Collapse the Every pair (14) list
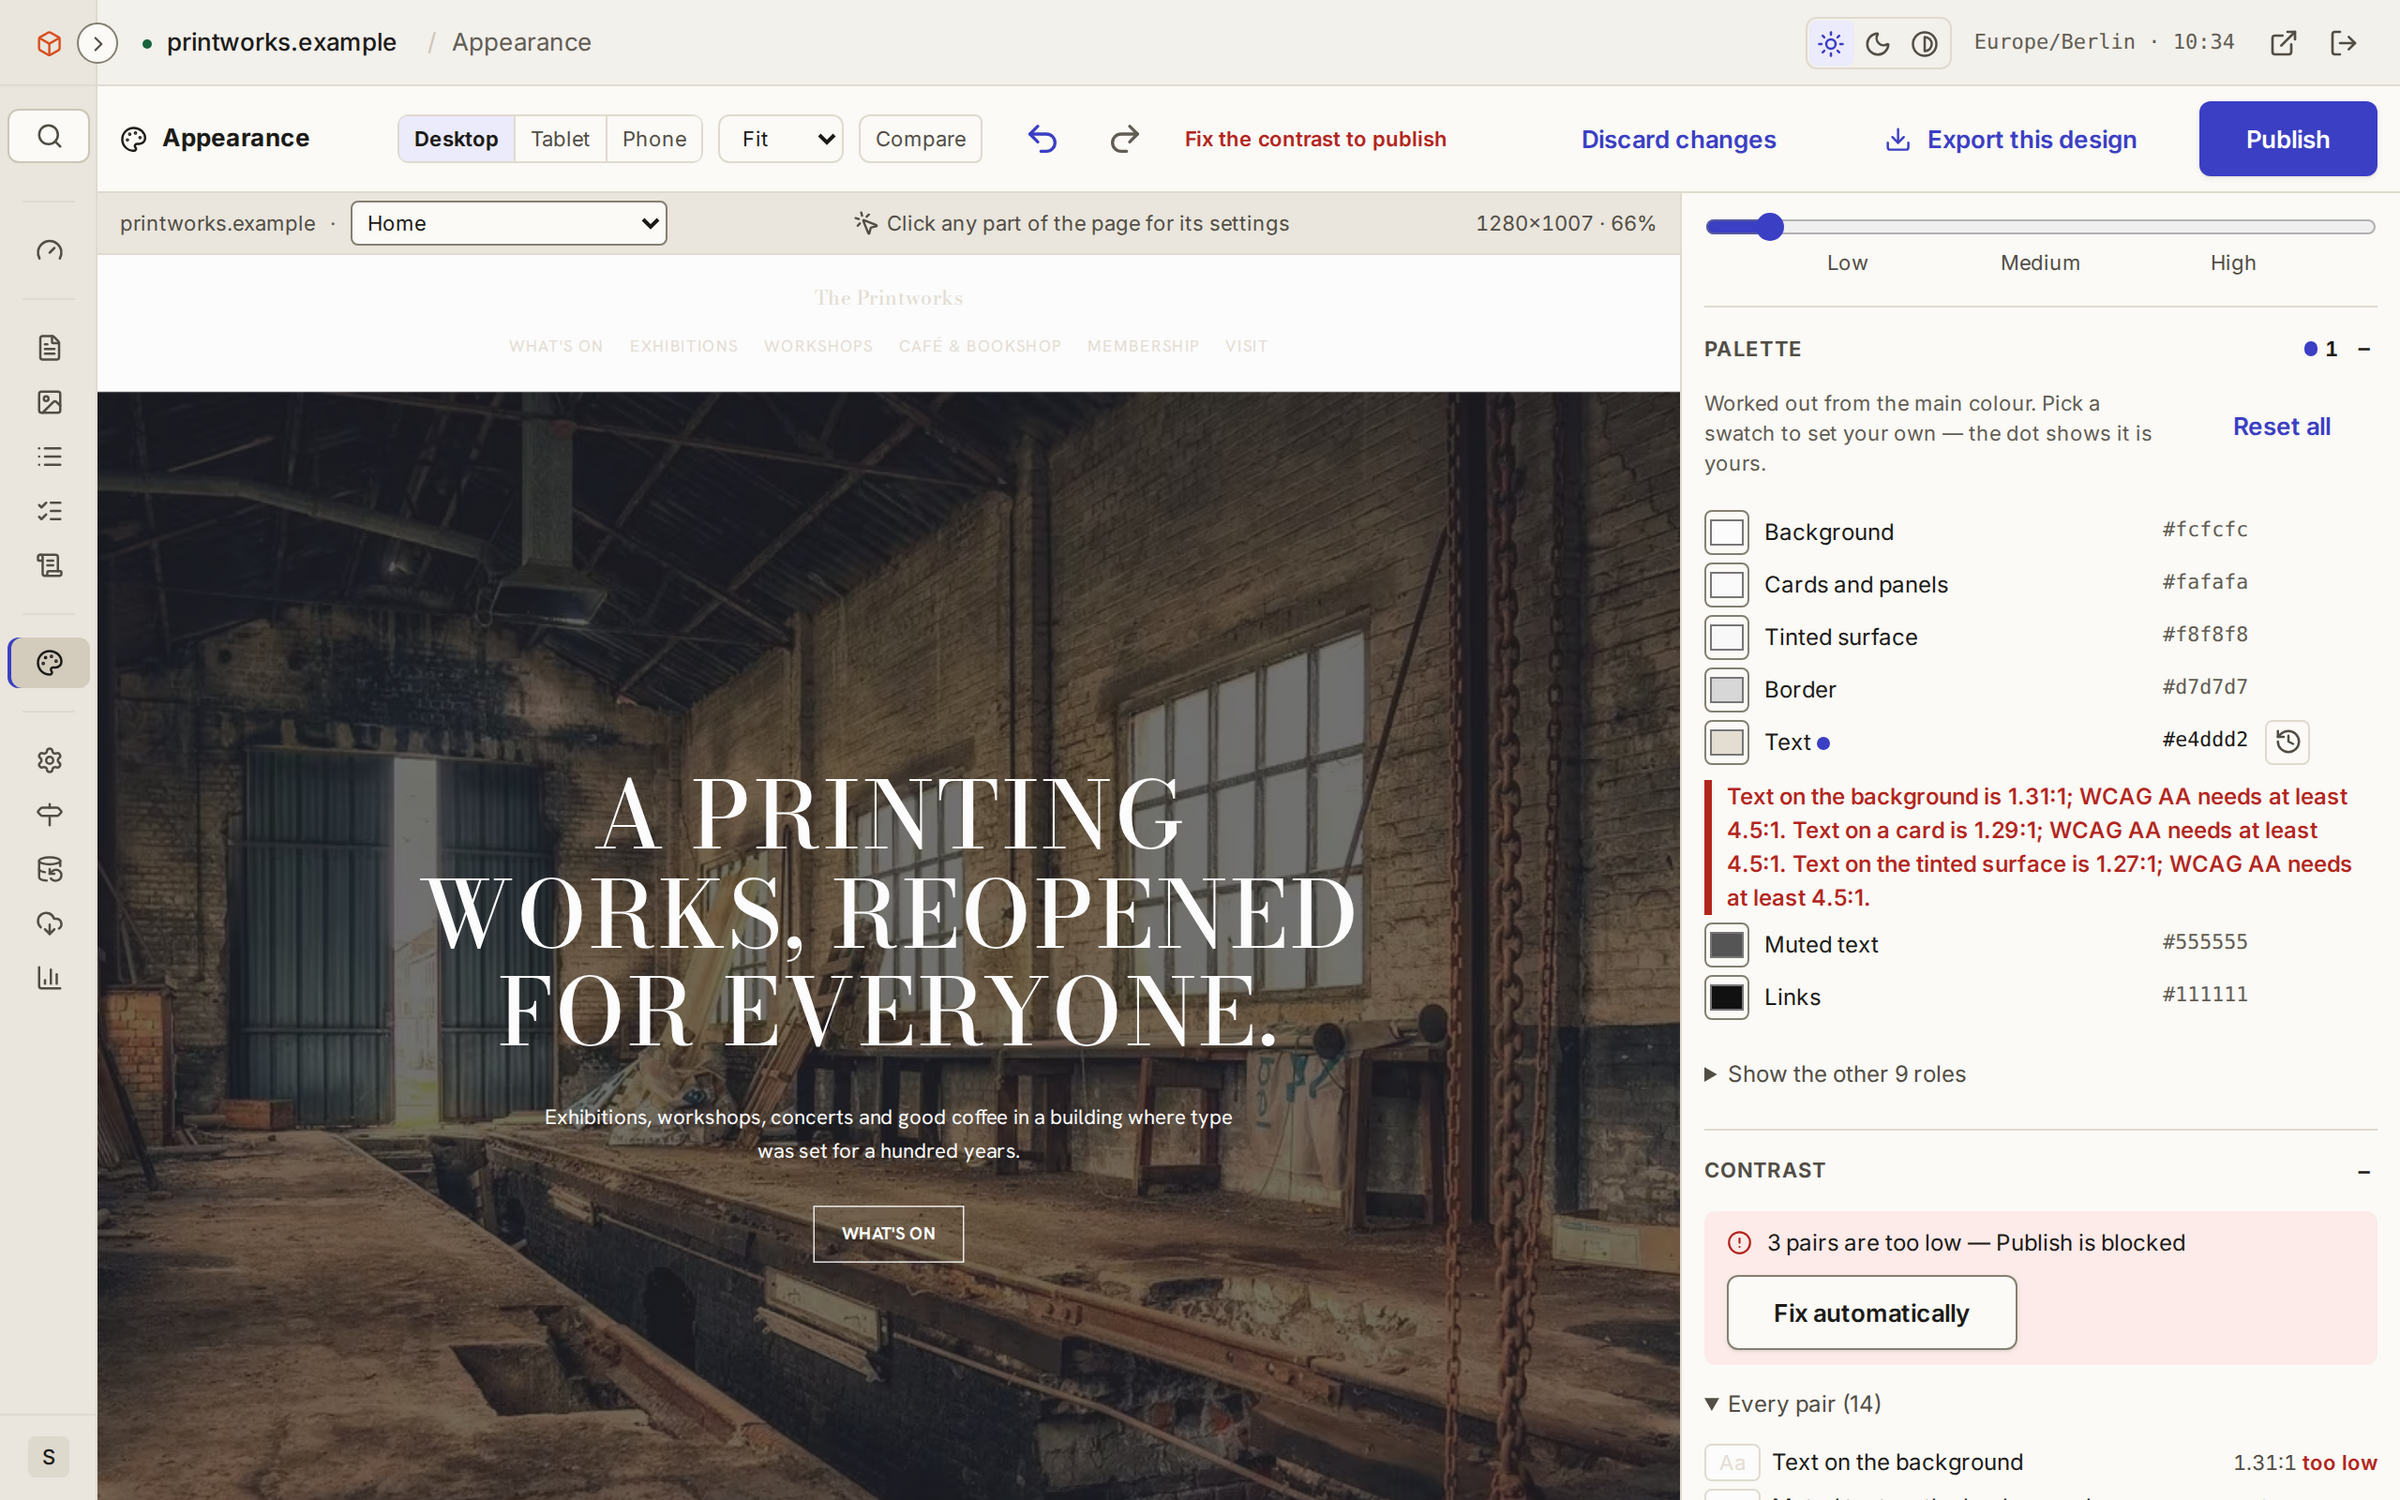 tap(1793, 1404)
